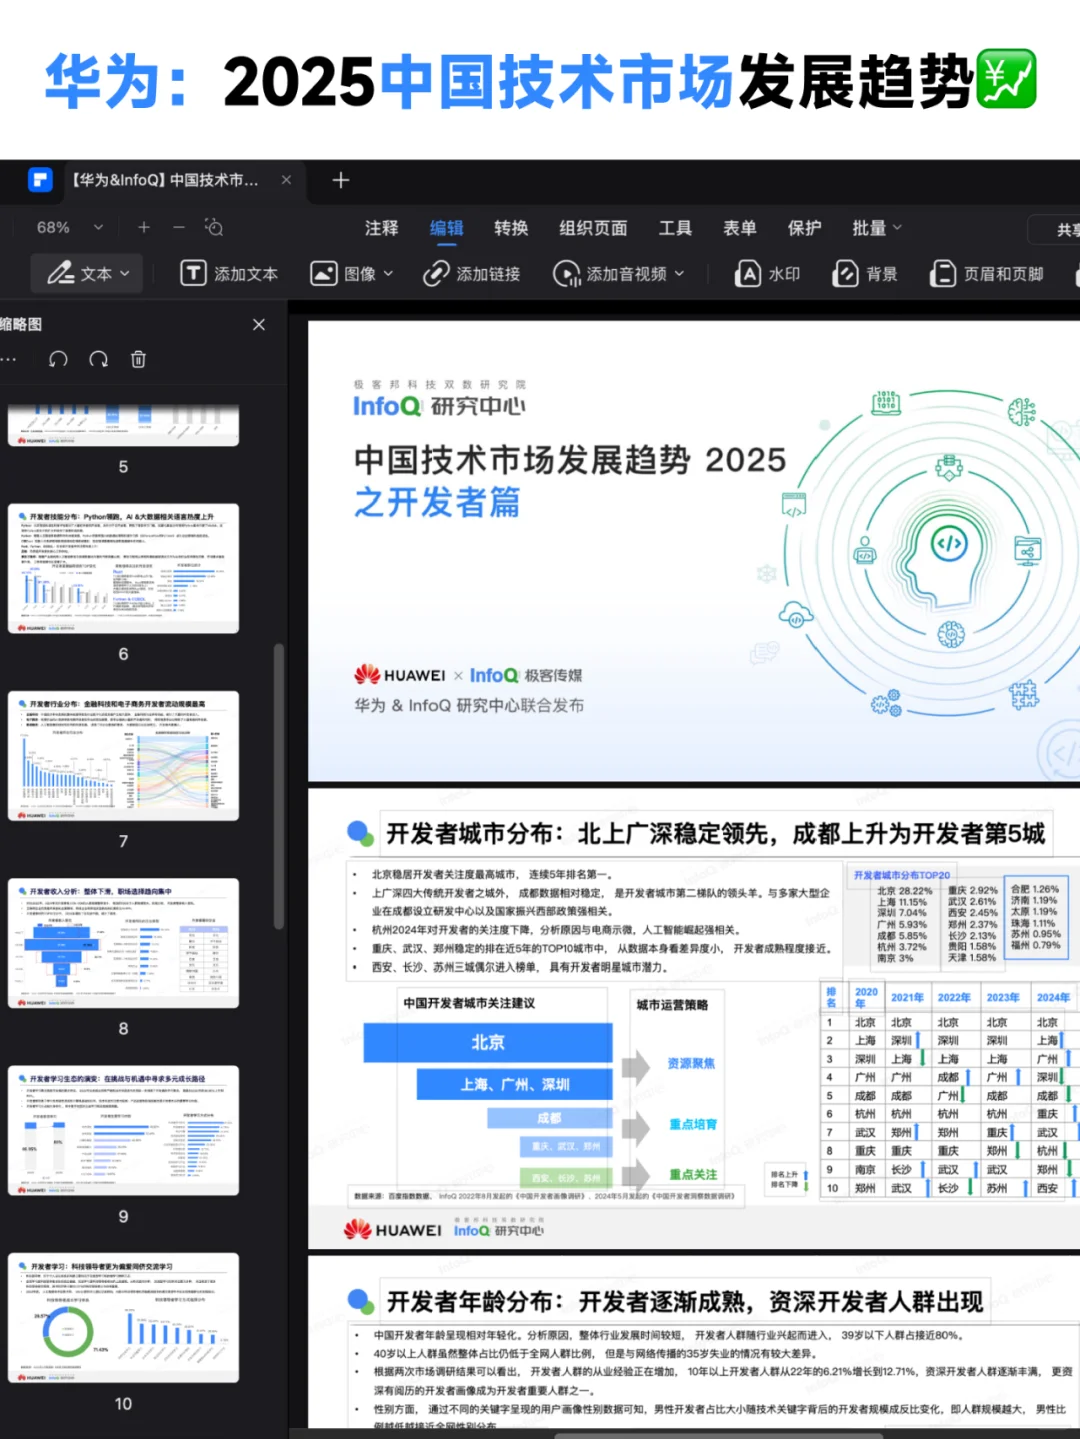Select the 编辑 tab

446,228
